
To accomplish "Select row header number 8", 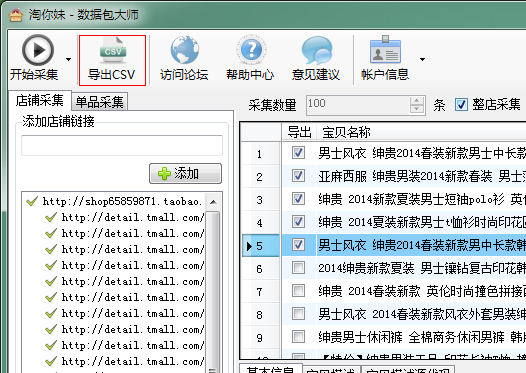I will [260, 315].
